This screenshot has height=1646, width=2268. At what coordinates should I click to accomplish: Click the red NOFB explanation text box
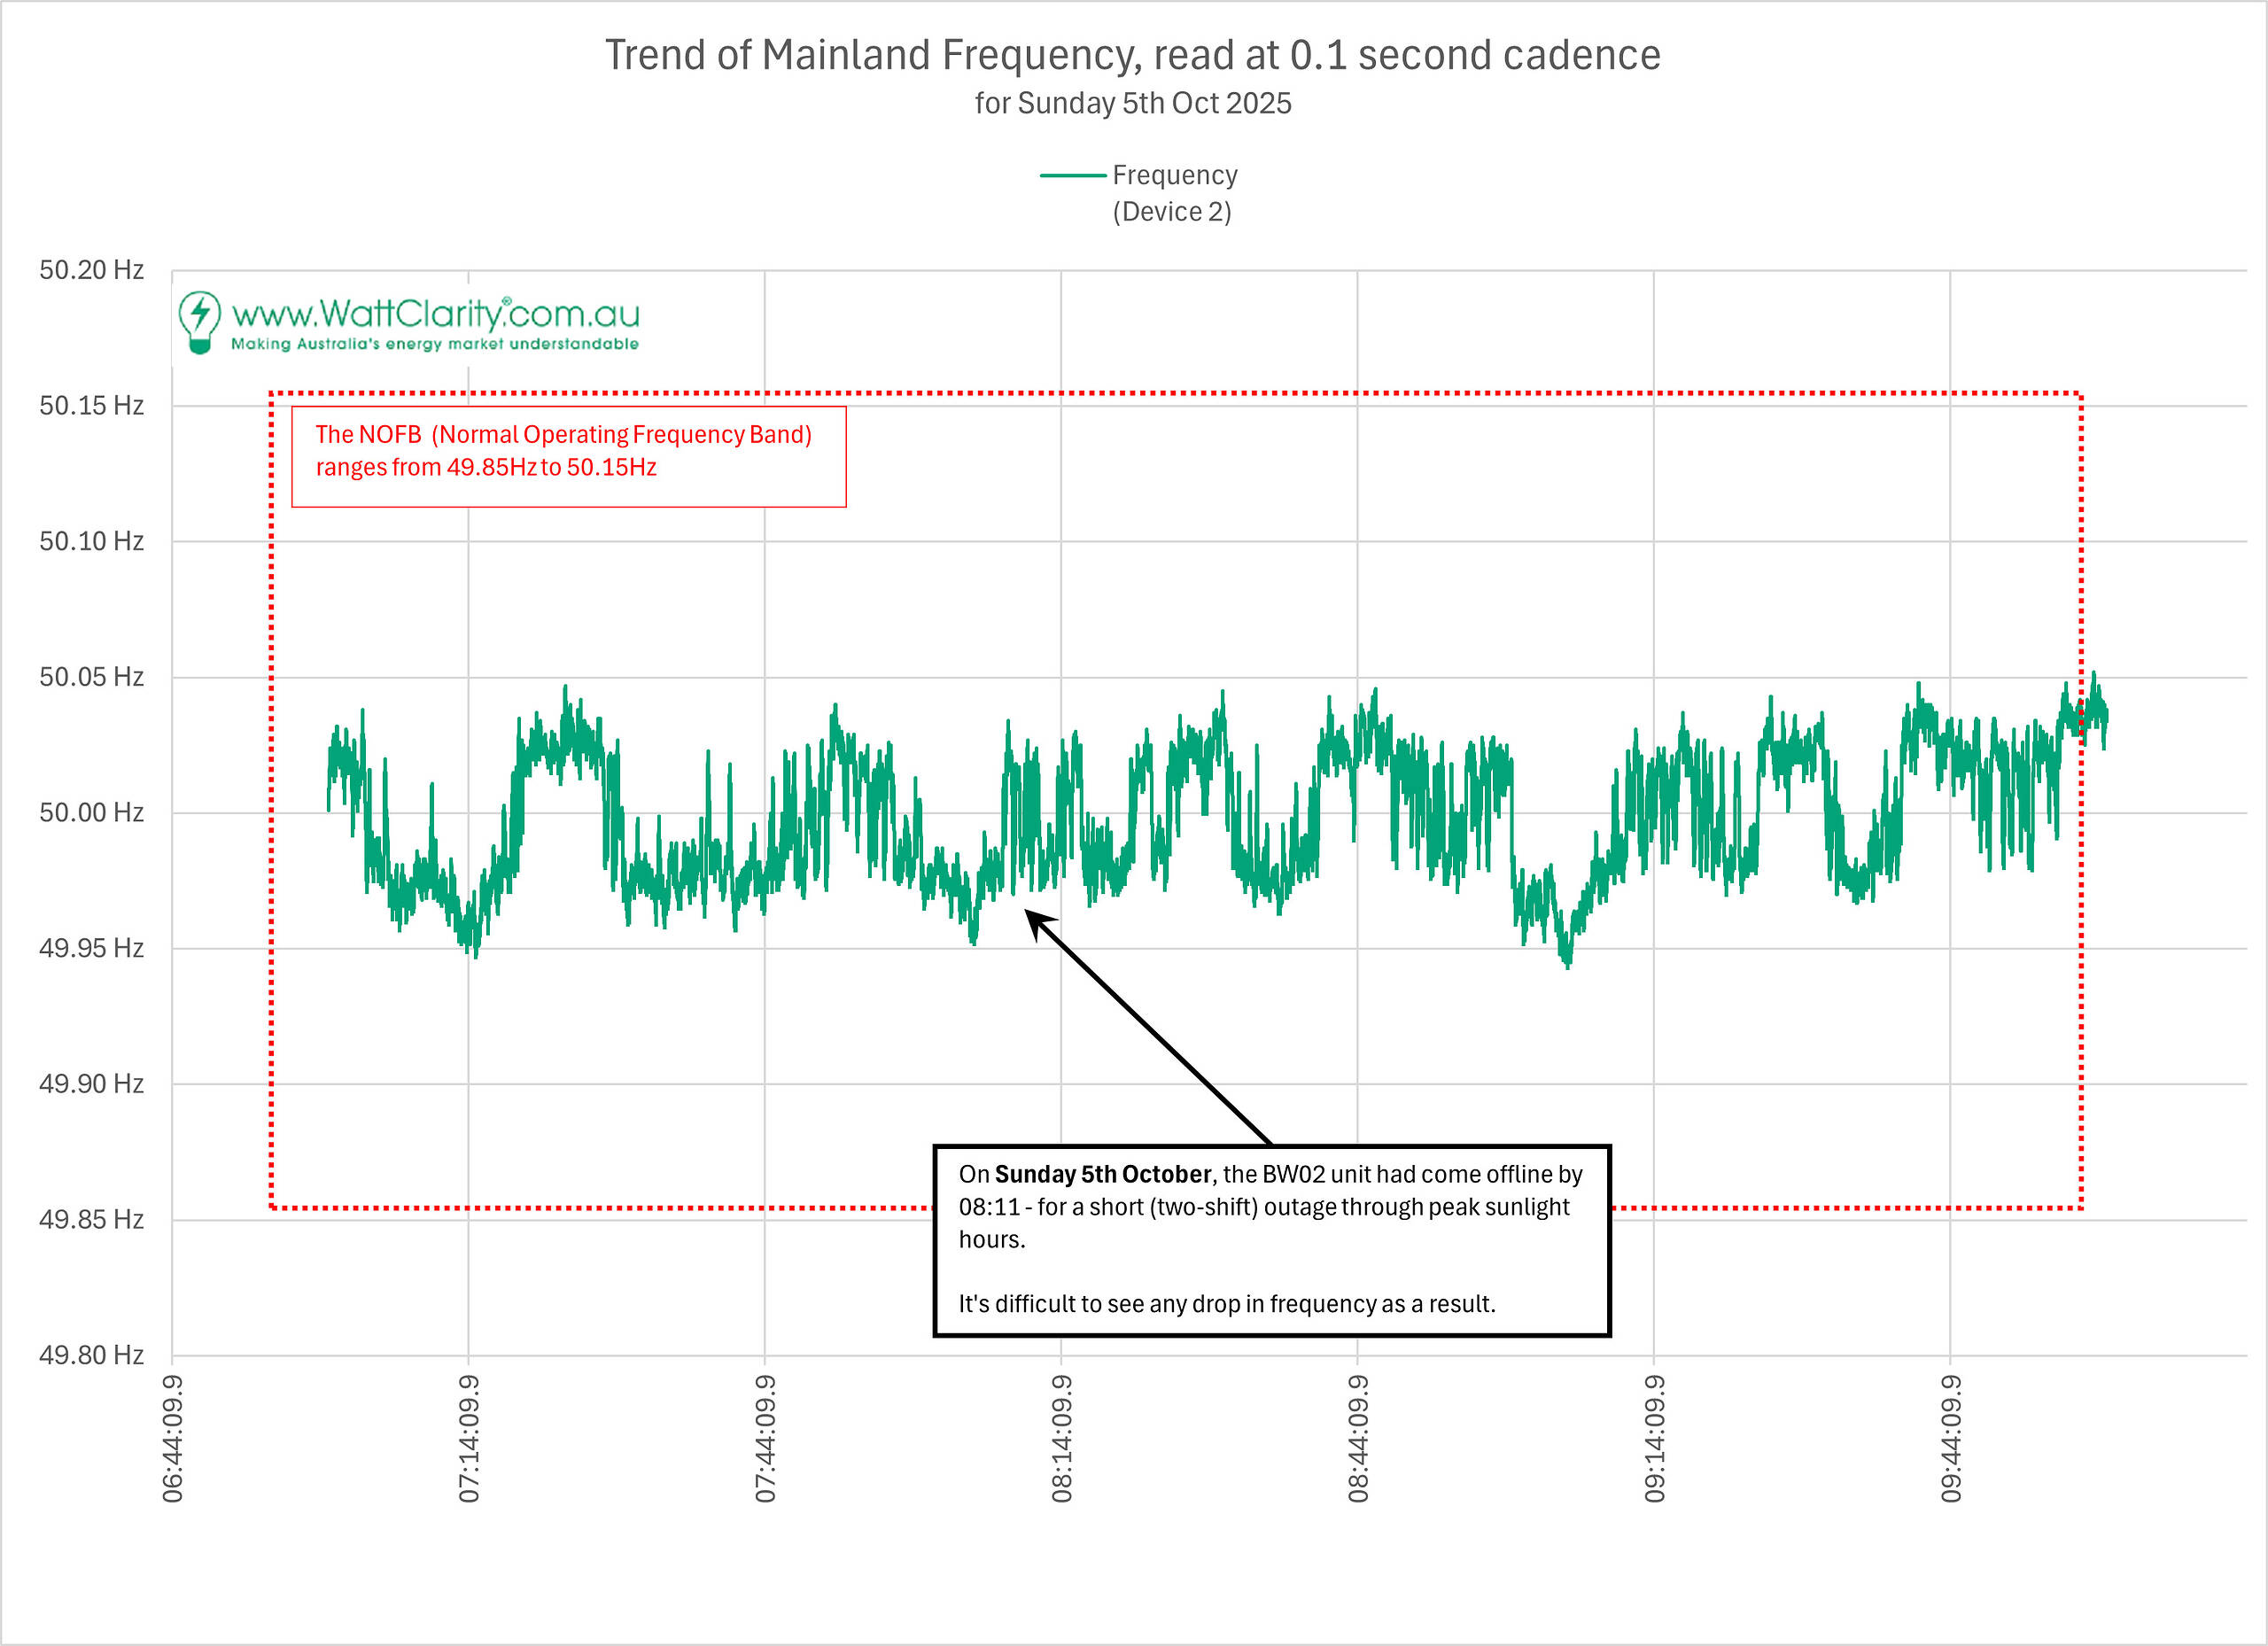(568, 456)
